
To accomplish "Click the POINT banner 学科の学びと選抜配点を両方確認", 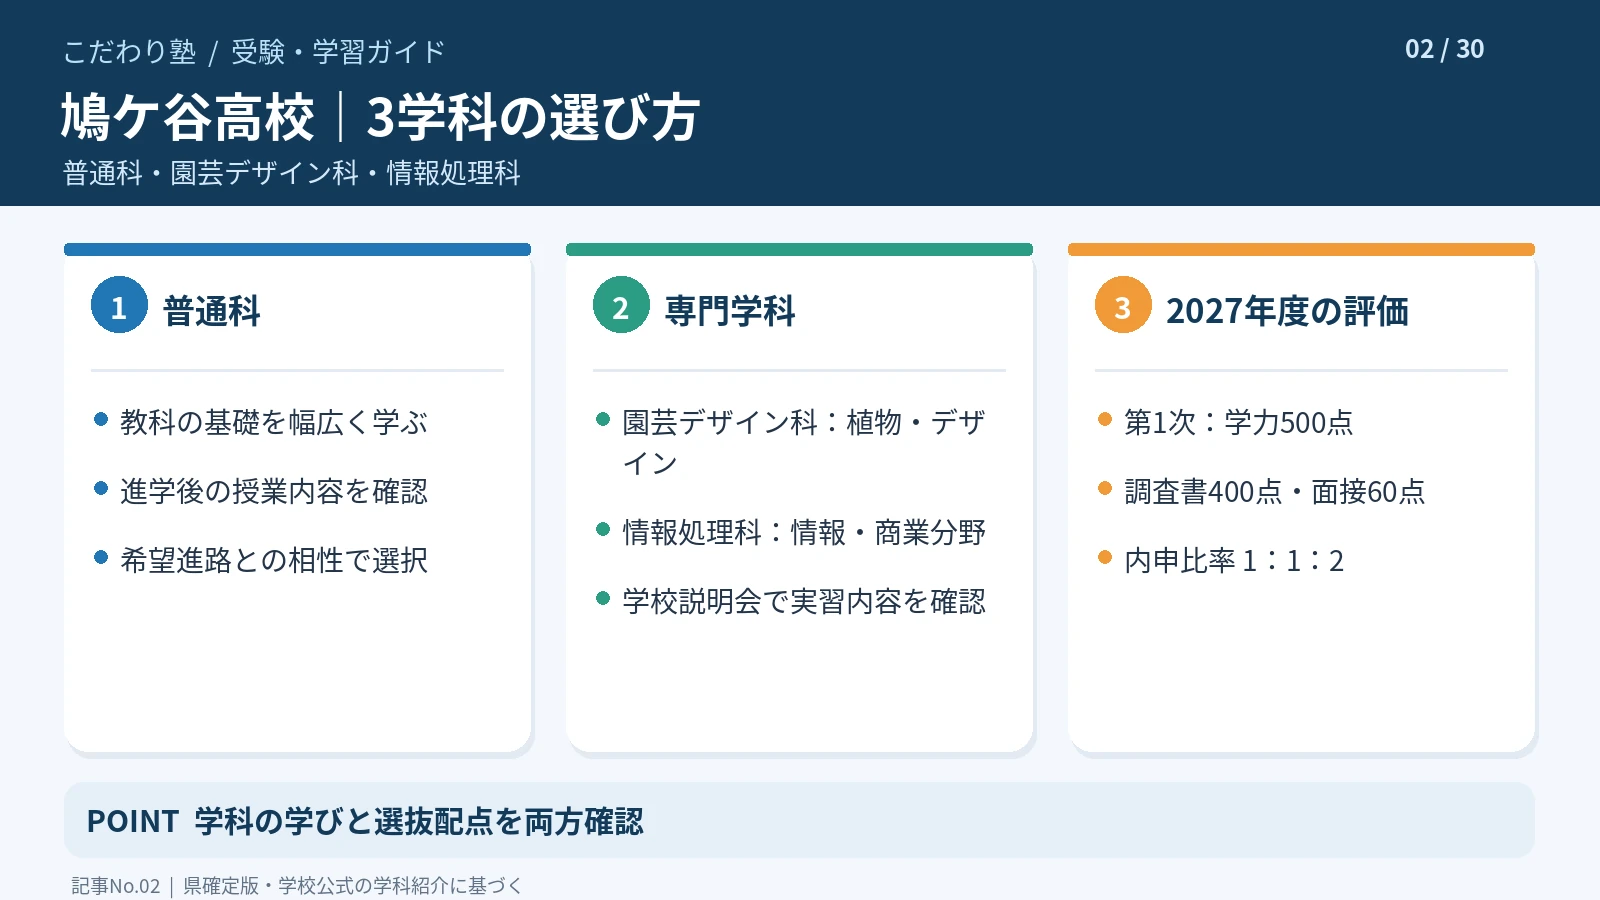I will point(799,820).
